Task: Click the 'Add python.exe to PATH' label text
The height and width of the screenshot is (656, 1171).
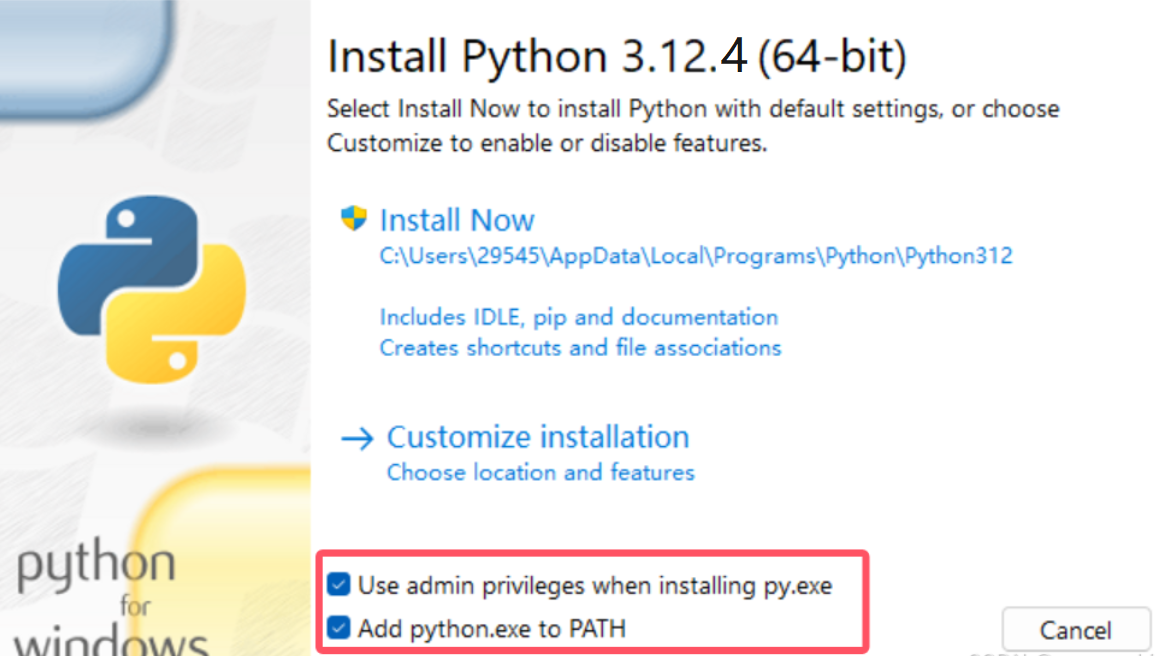Action: tap(491, 629)
